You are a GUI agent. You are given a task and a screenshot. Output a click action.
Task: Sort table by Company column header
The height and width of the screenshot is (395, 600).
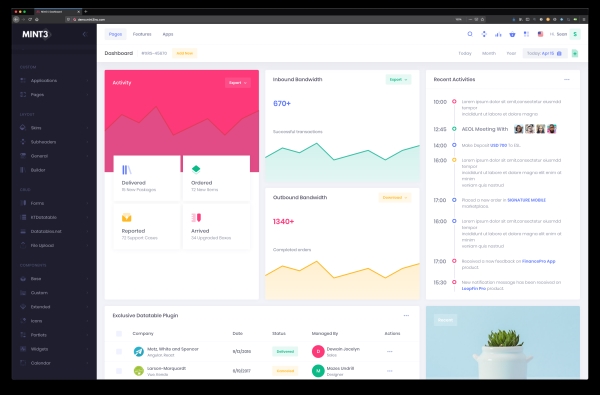point(143,334)
